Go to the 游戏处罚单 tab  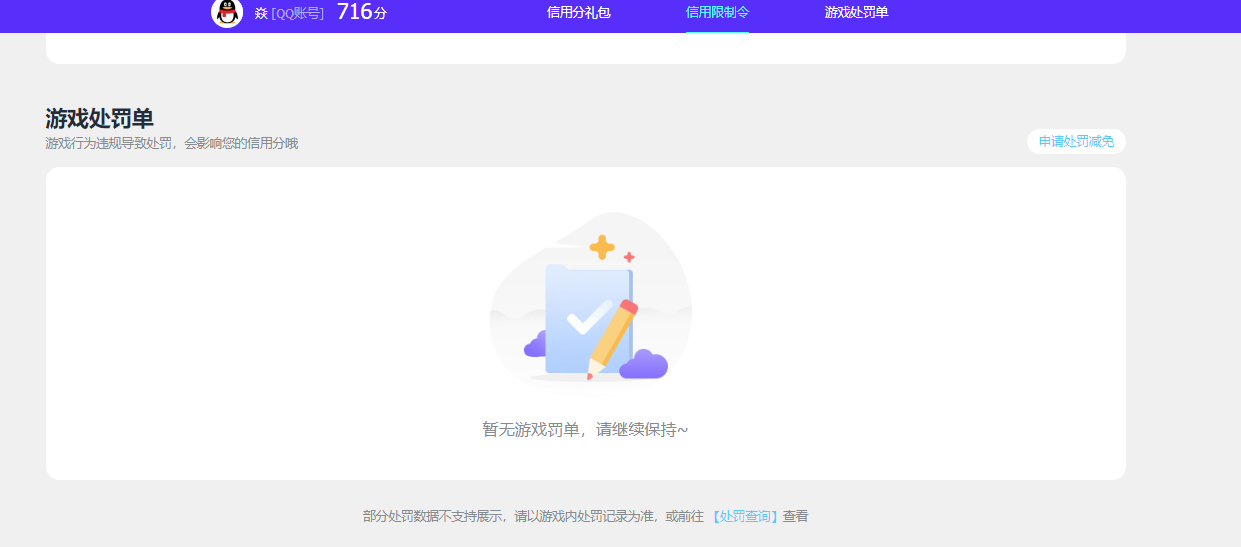pos(856,13)
